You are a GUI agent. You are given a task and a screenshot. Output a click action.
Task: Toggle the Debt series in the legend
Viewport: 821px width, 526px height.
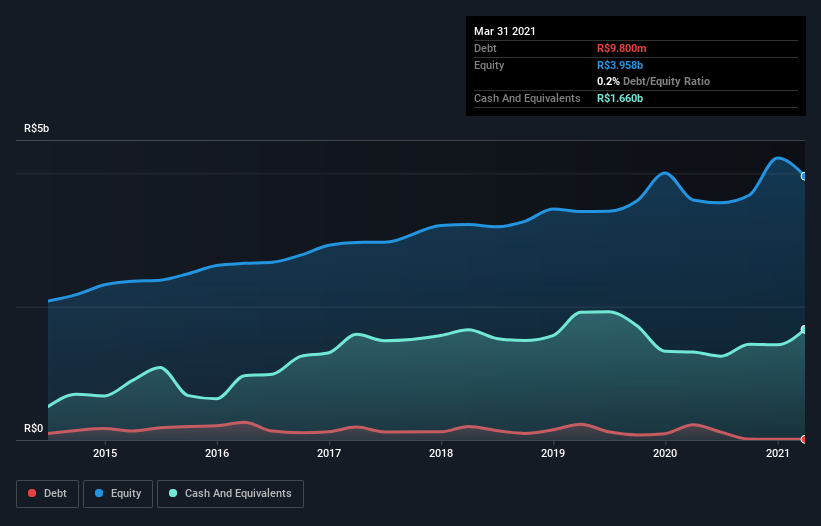click(x=45, y=493)
